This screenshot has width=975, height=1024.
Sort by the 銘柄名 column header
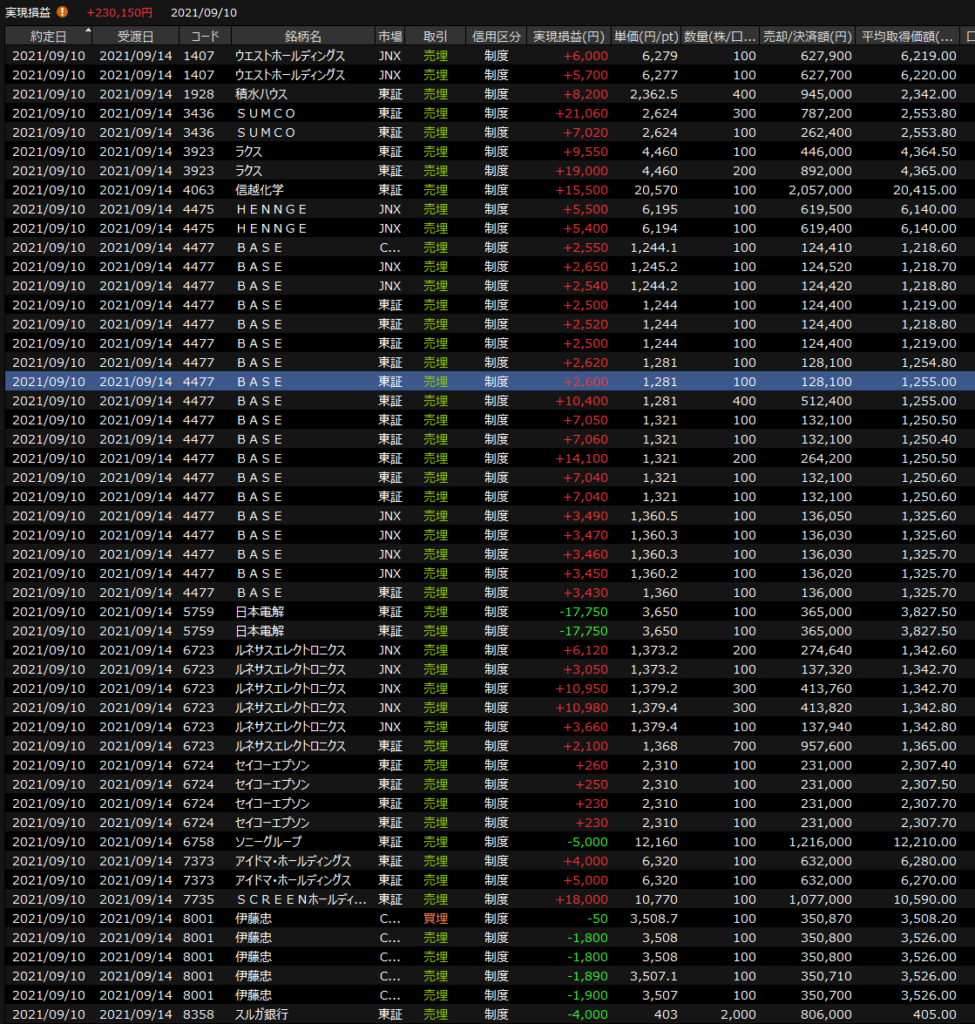click(x=302, y=36)
